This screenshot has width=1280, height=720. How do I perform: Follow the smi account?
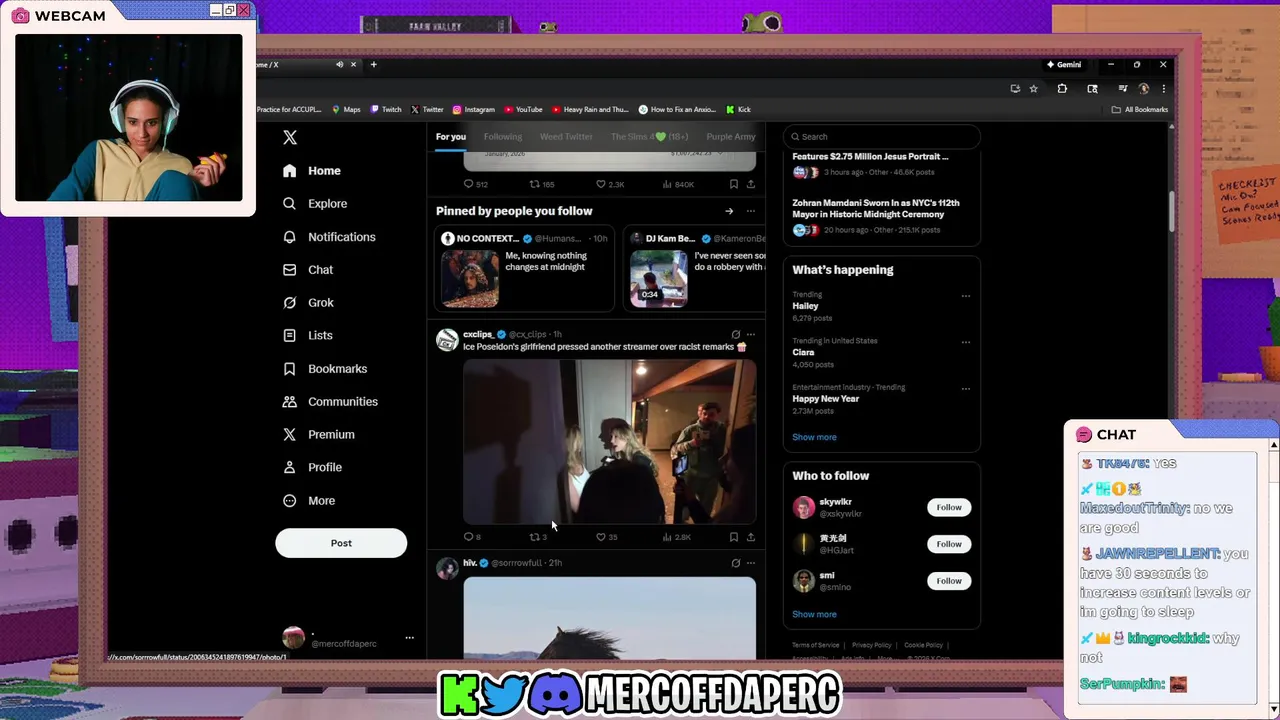[x=949, y=581]
